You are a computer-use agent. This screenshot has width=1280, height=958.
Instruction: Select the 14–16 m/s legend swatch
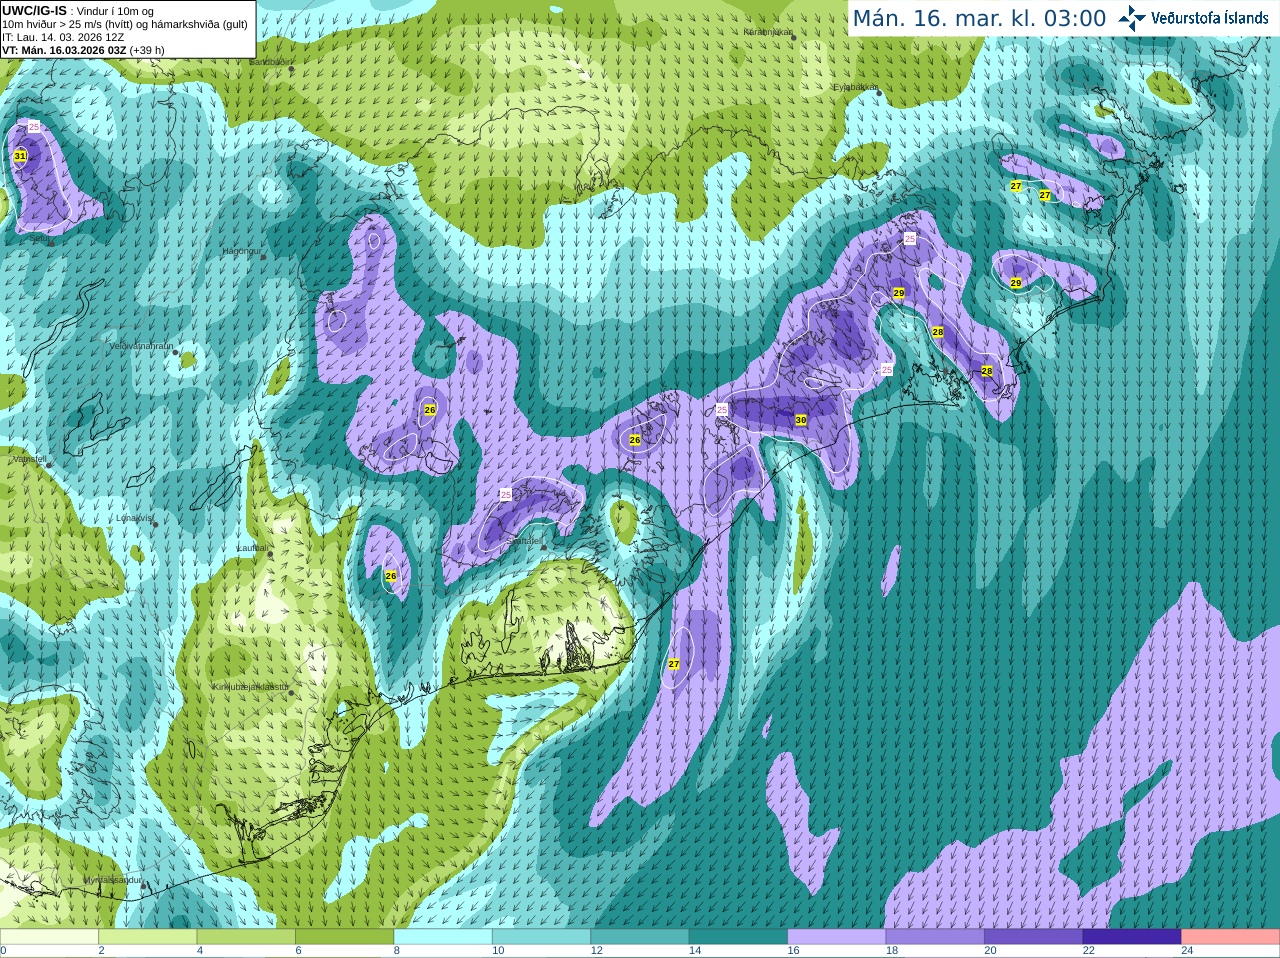738,937
